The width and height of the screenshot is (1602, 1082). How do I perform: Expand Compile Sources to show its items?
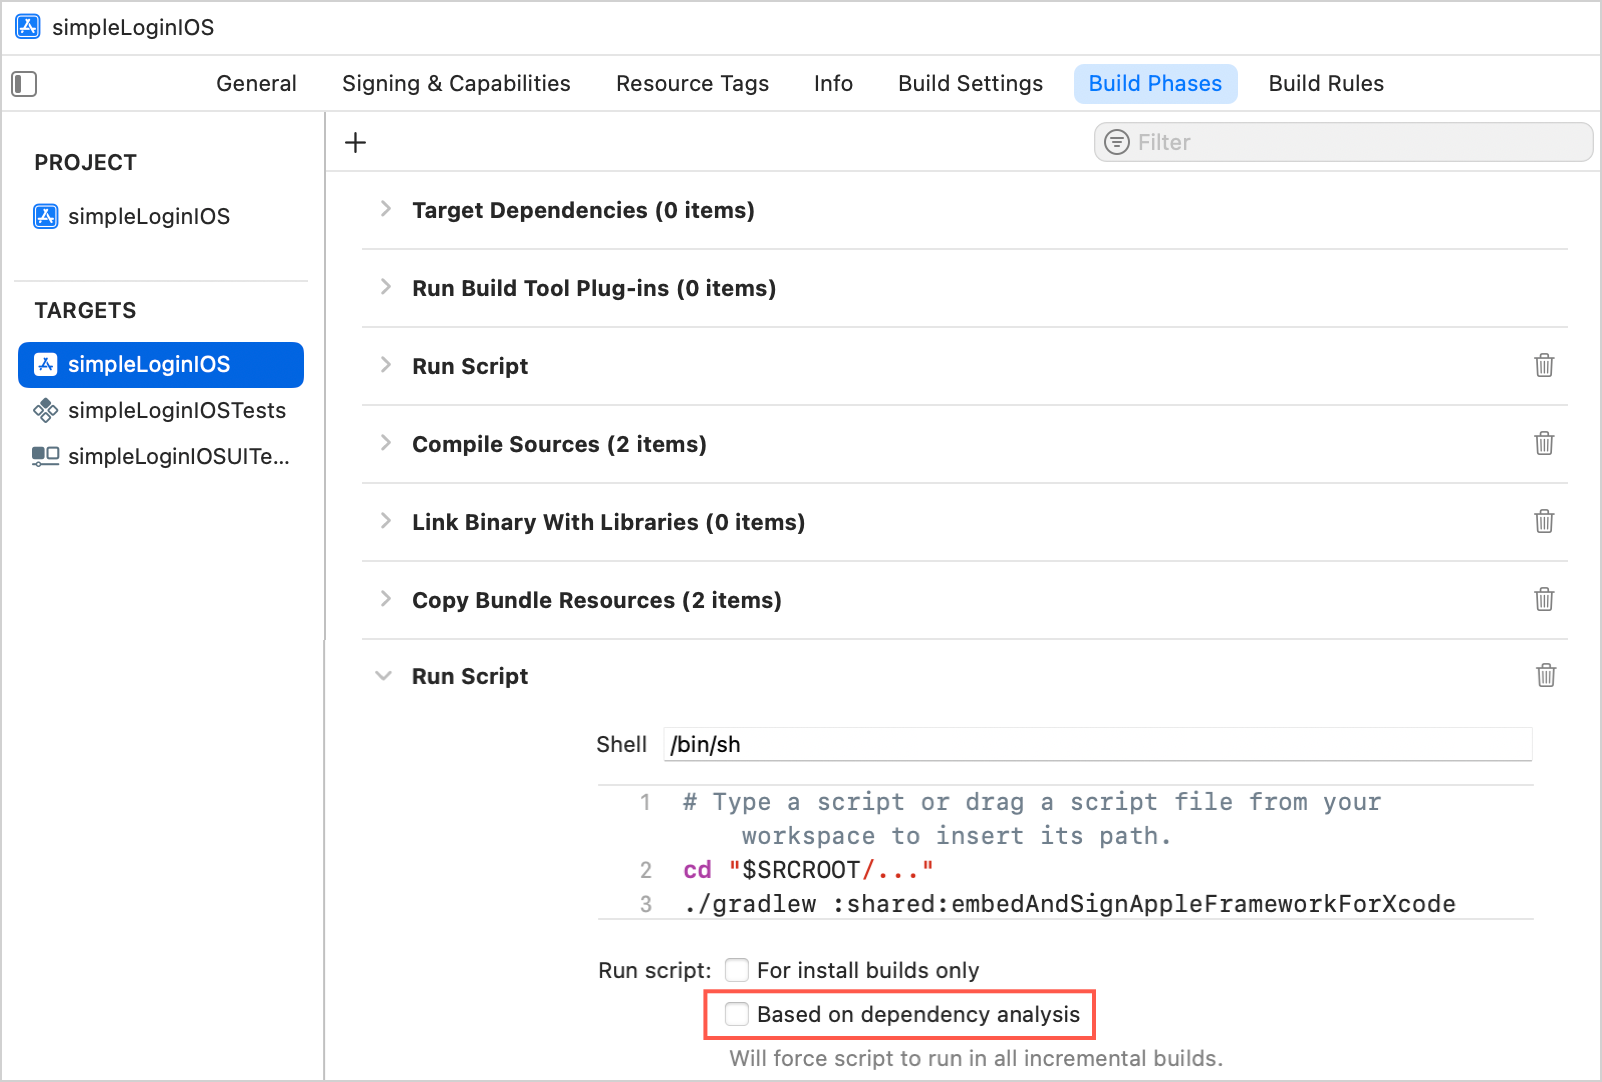click(x=385, y=444)
